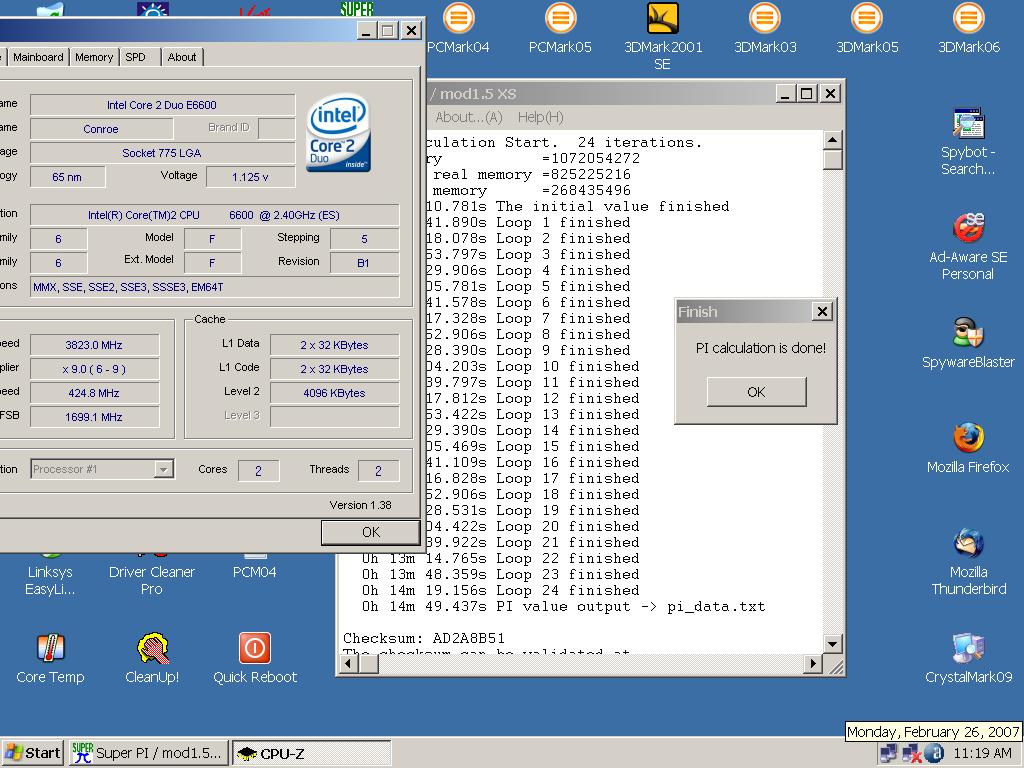The width and height of the screenshot is (1024, 768).
Task: Open the 3DMark06 desktop icon
Action: pyautogui.click(x=968, y=29)
